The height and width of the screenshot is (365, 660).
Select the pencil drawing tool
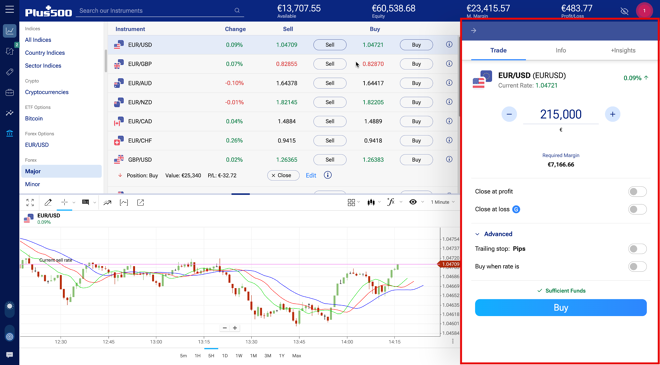48,202
